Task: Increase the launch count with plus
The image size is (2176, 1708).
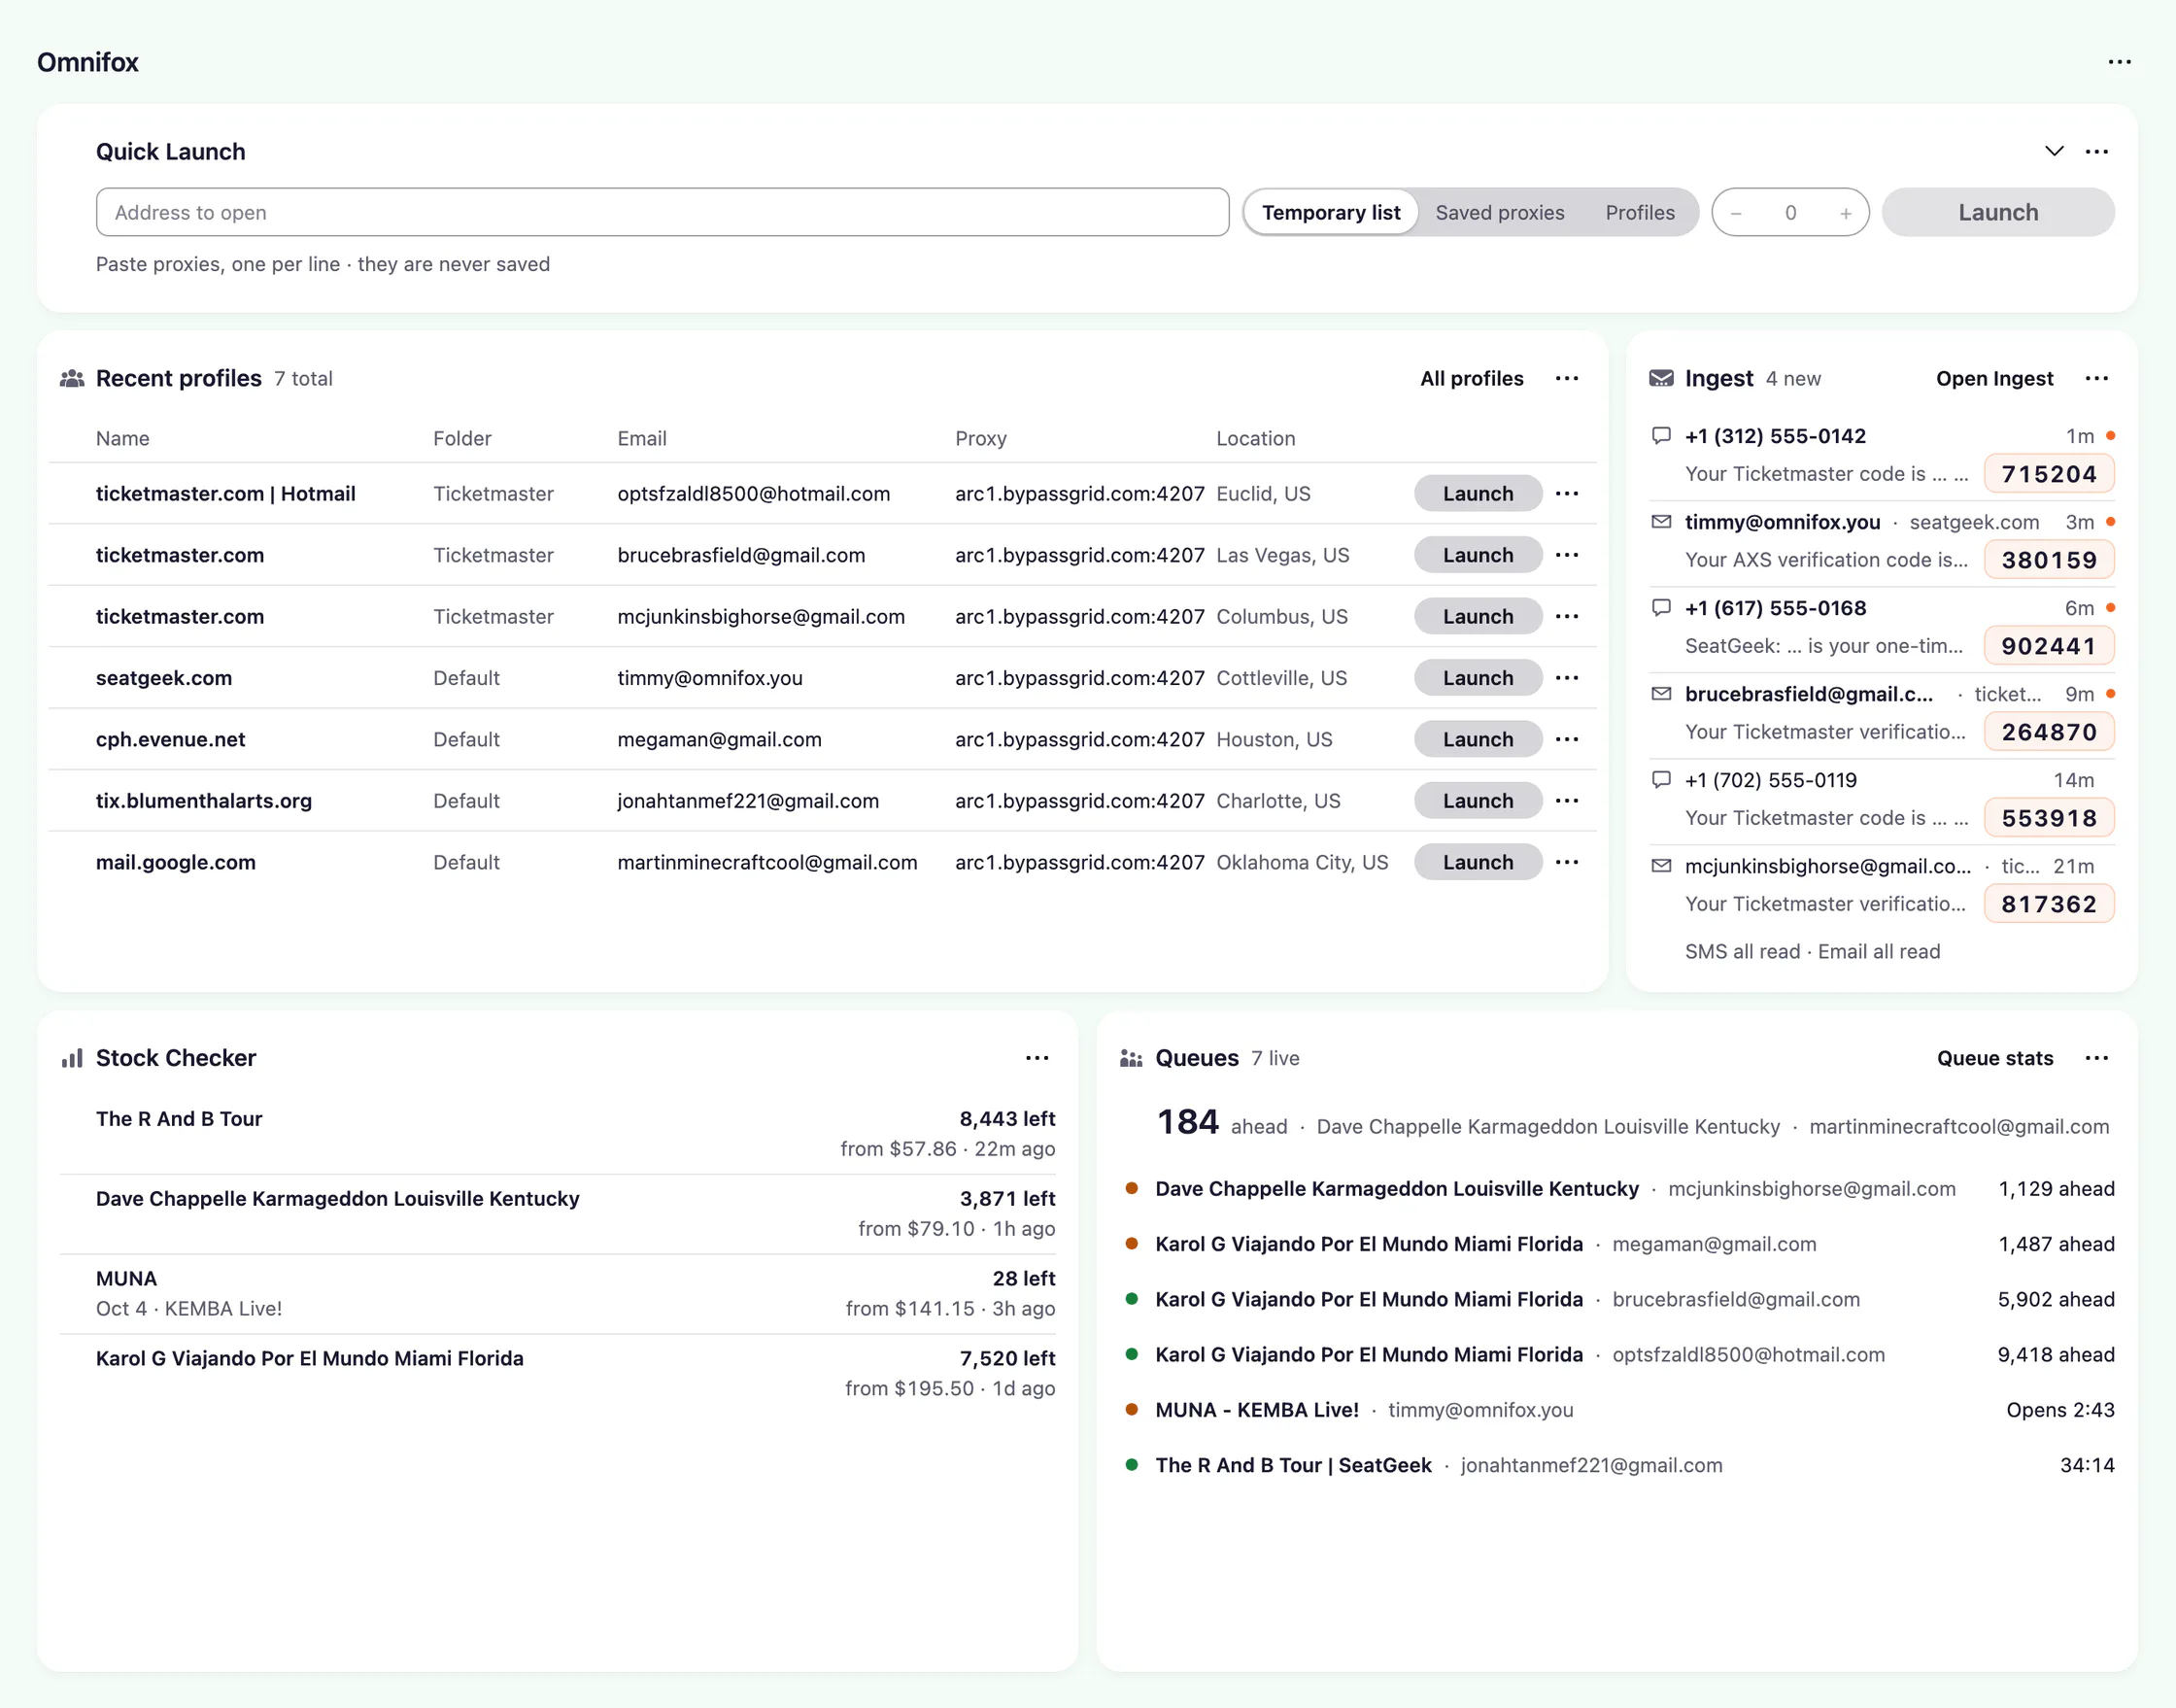Action: pos(1845,213)
